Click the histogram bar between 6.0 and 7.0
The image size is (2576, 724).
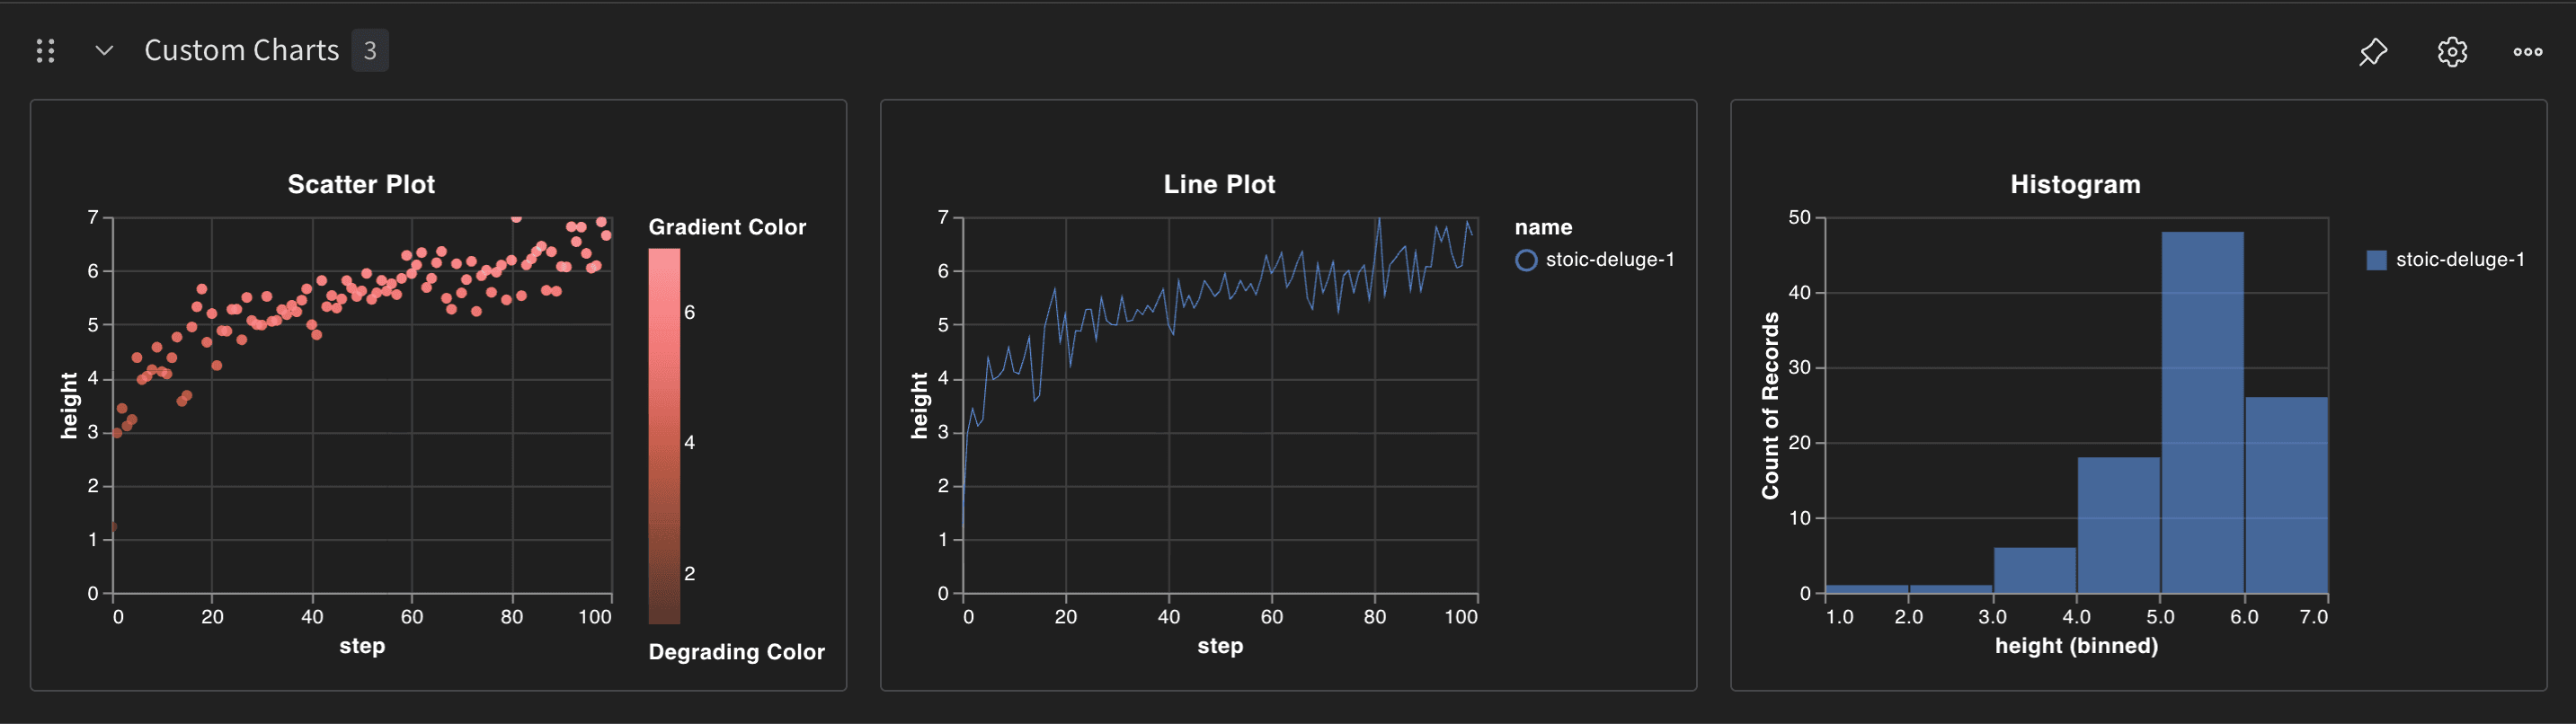pyautogui.click(x=2286, y=495)
